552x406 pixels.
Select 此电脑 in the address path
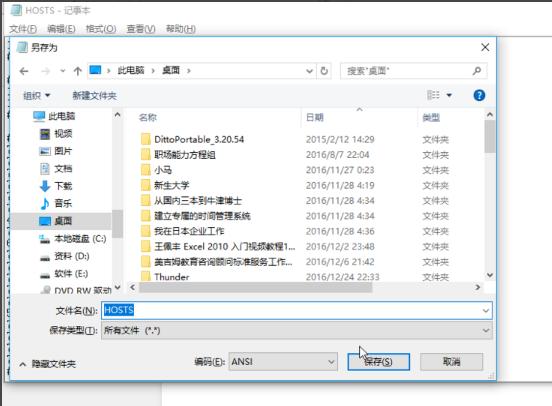click(x=131, y=70)
